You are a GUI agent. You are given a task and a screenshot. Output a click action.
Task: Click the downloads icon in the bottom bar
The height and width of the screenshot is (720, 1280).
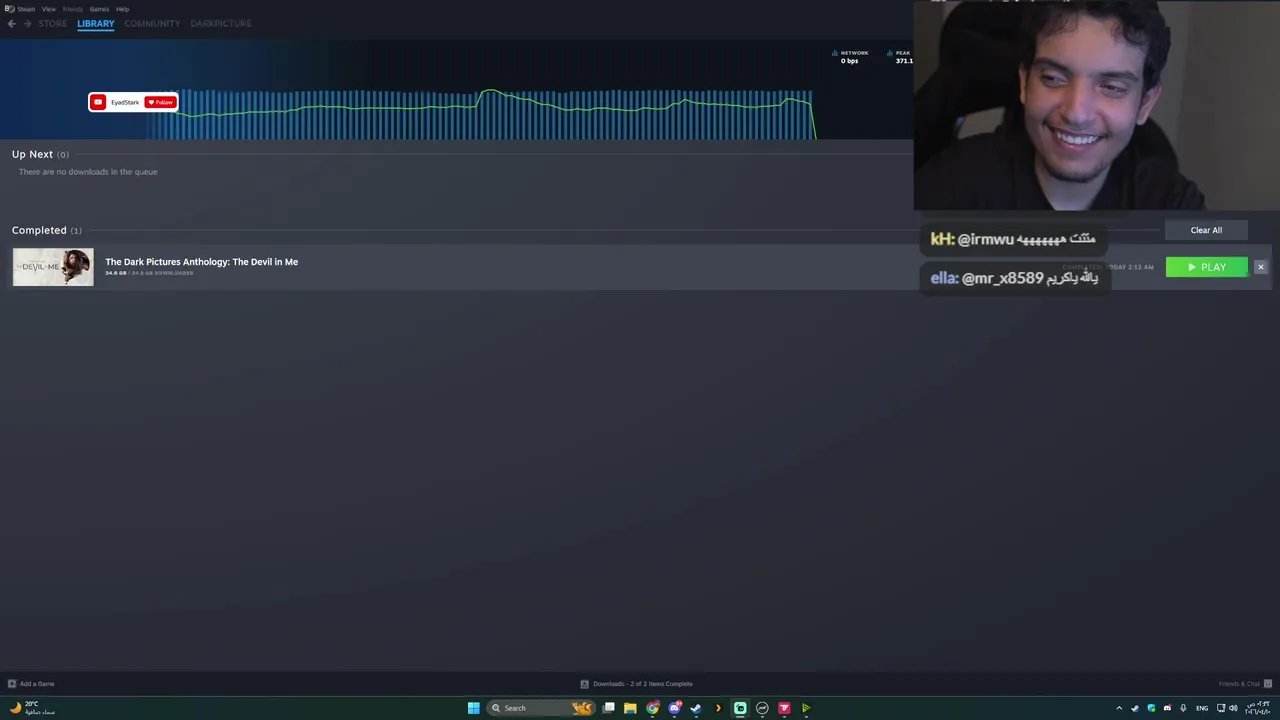(585, 684)
